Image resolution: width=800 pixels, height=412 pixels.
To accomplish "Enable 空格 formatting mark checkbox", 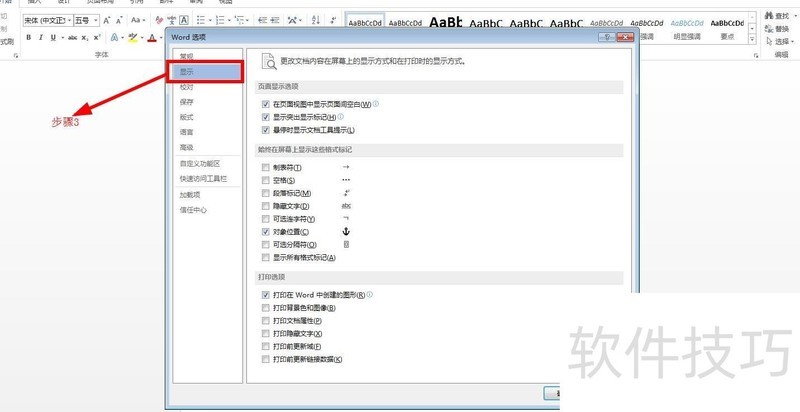I will (265, 180).
